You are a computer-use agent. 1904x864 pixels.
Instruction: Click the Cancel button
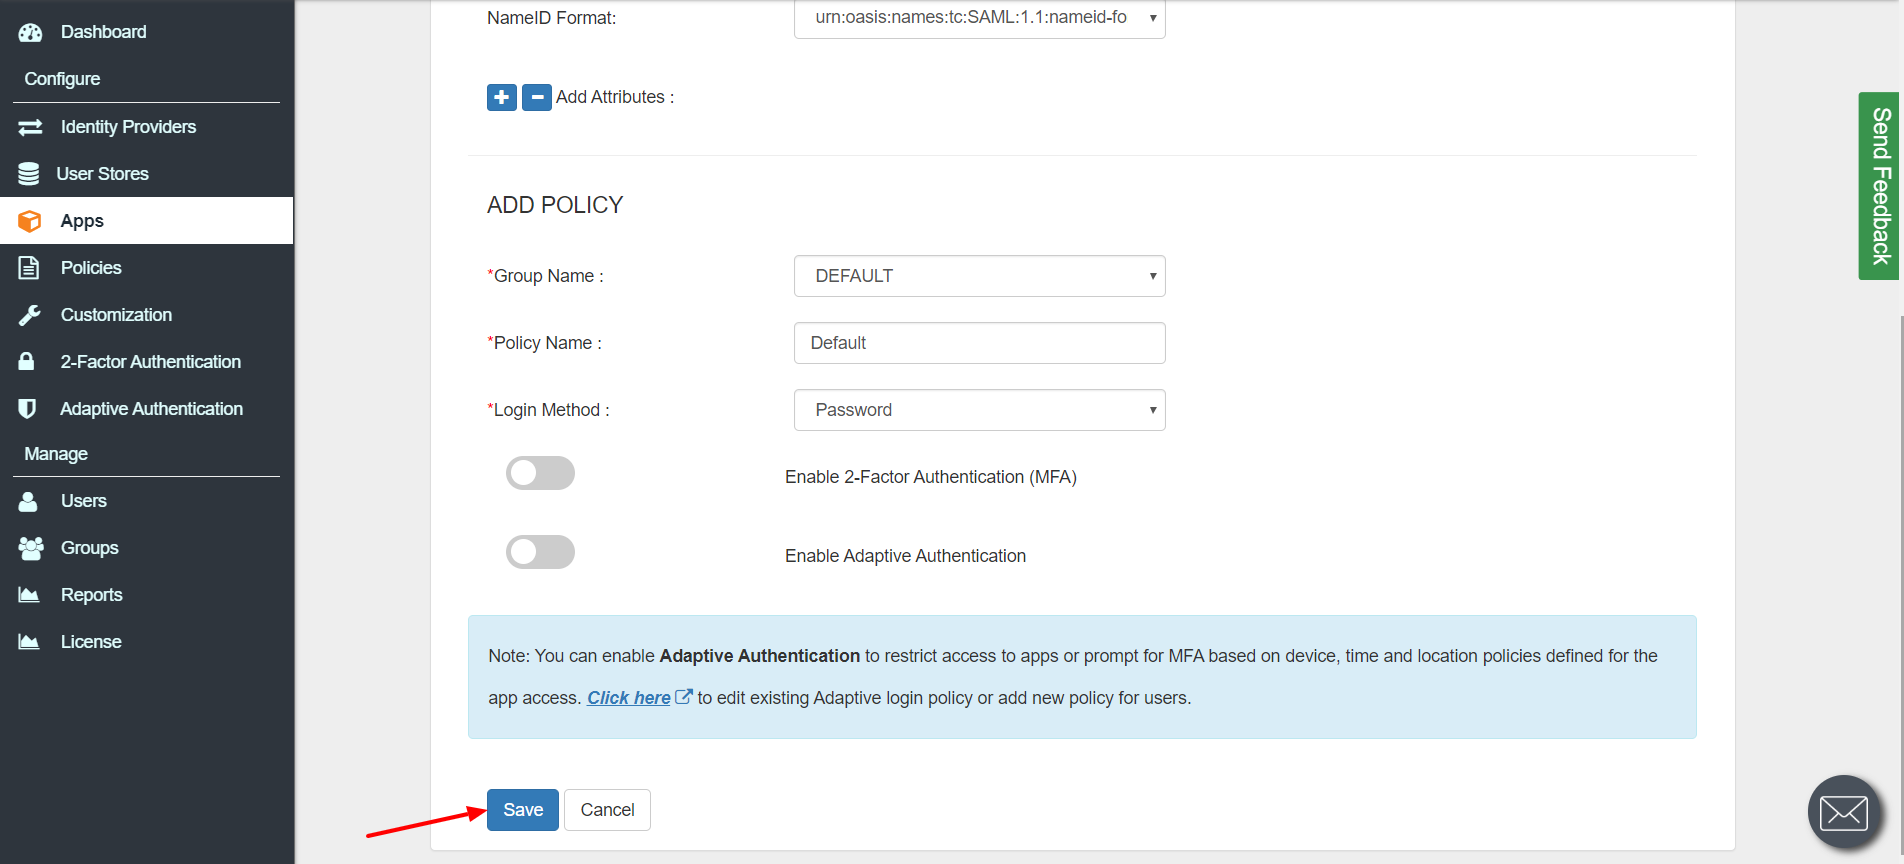(607, 810)
